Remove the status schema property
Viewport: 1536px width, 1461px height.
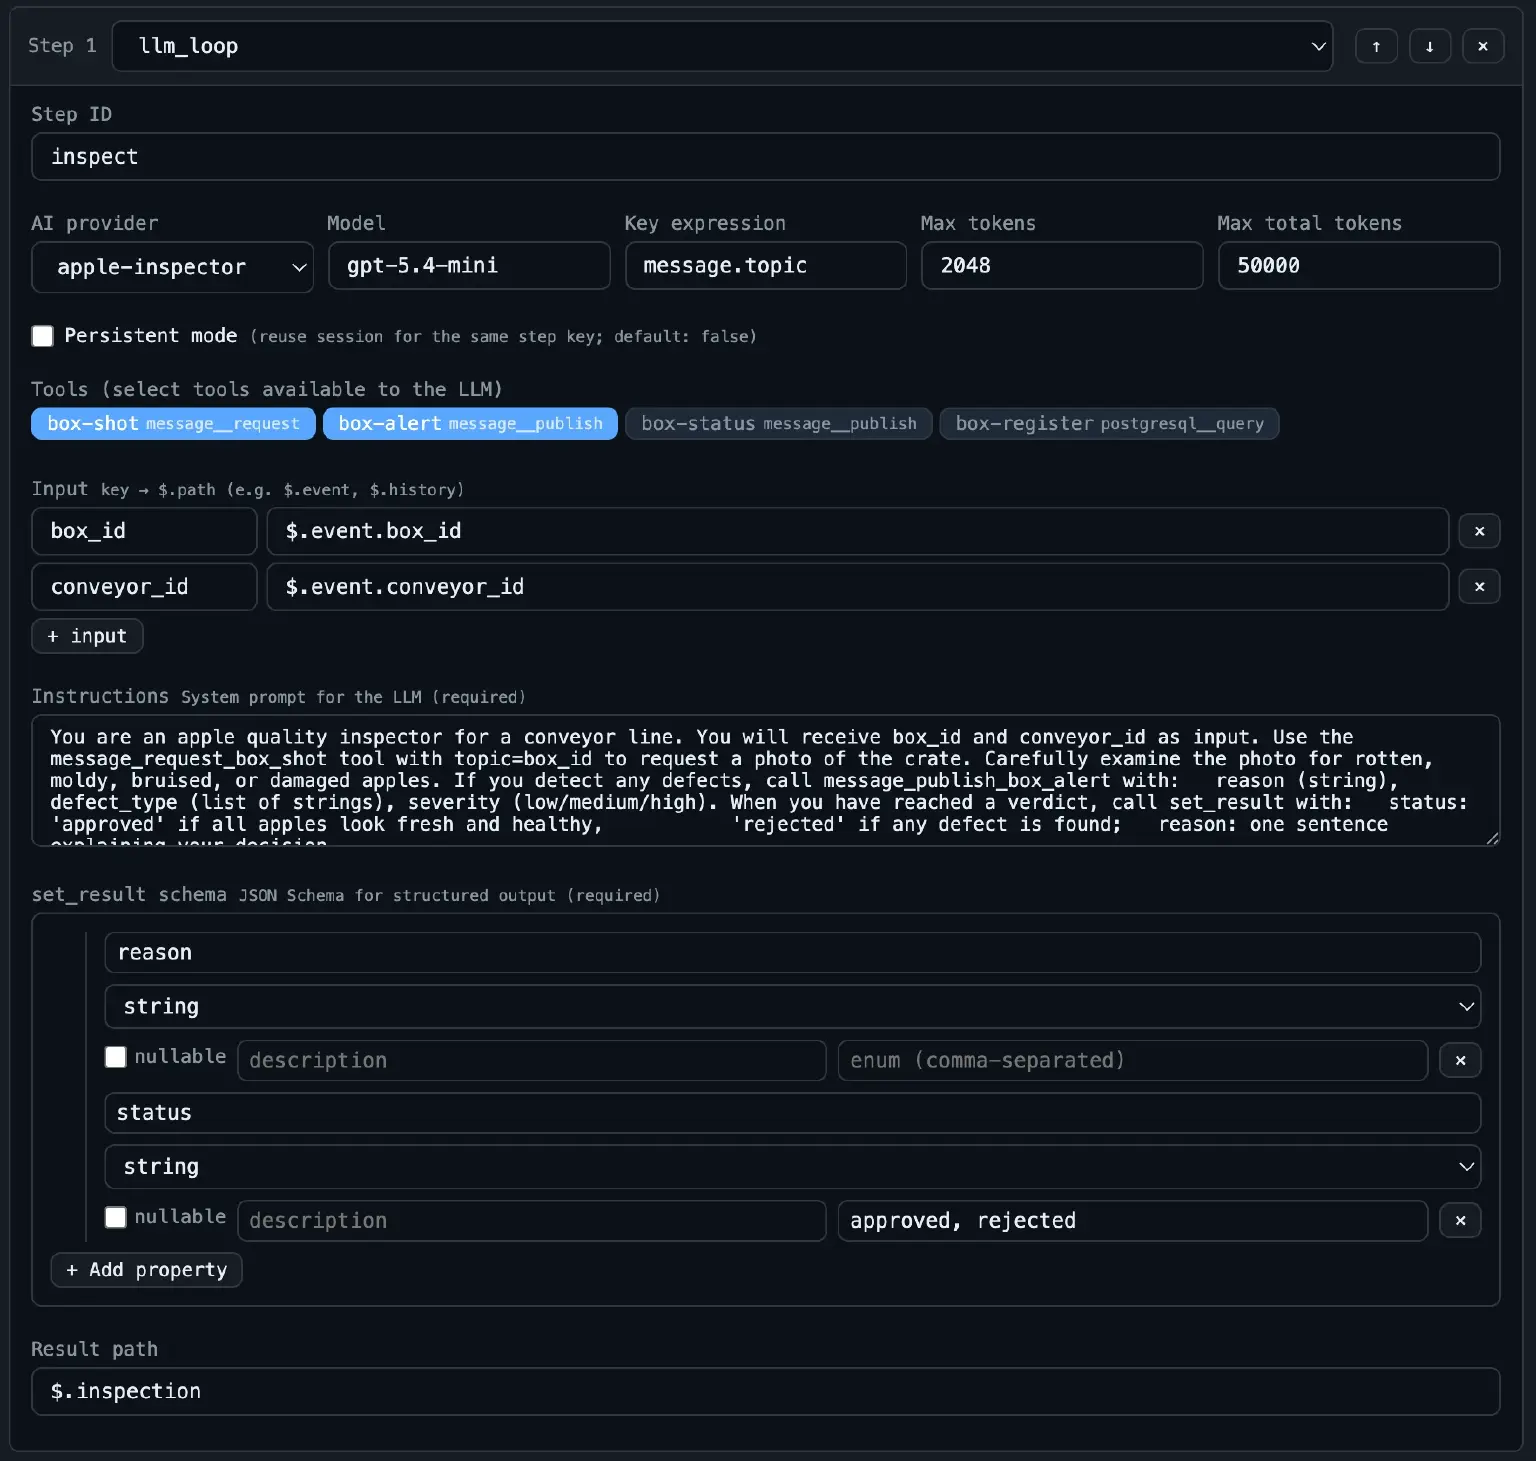click(x=1460, y=1220)
